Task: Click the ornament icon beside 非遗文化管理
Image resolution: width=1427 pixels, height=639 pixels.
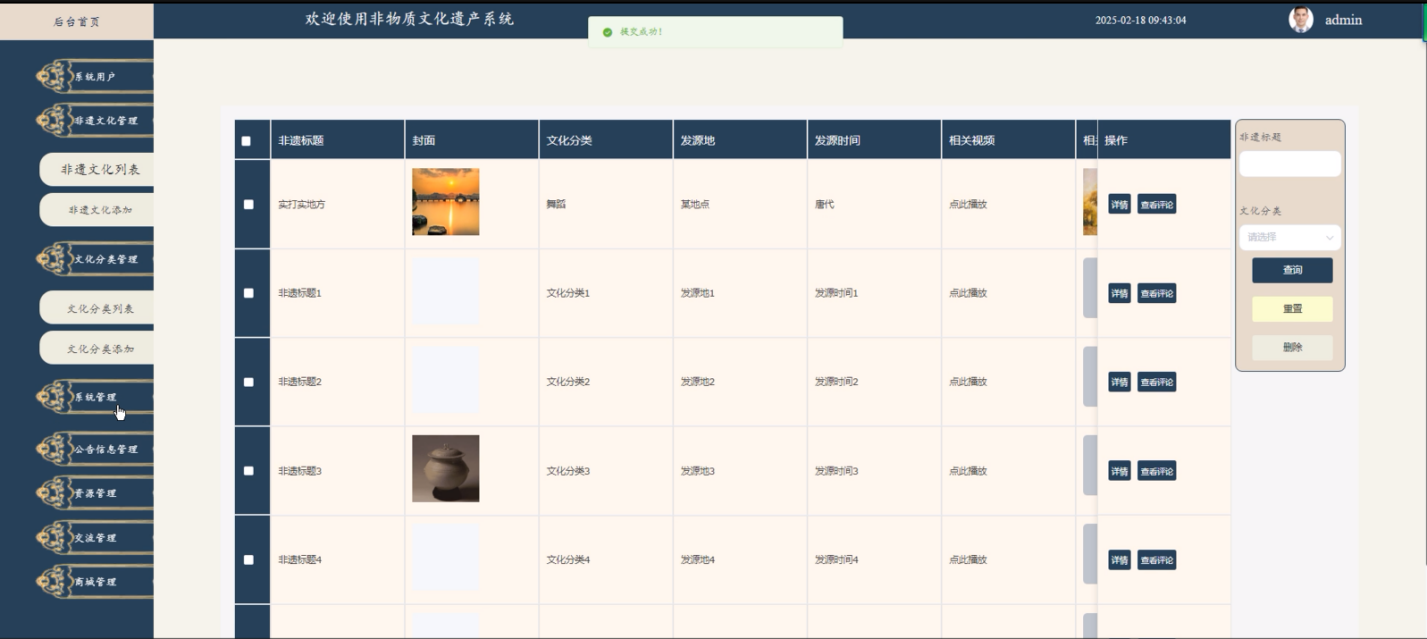Action: [54, 120]
